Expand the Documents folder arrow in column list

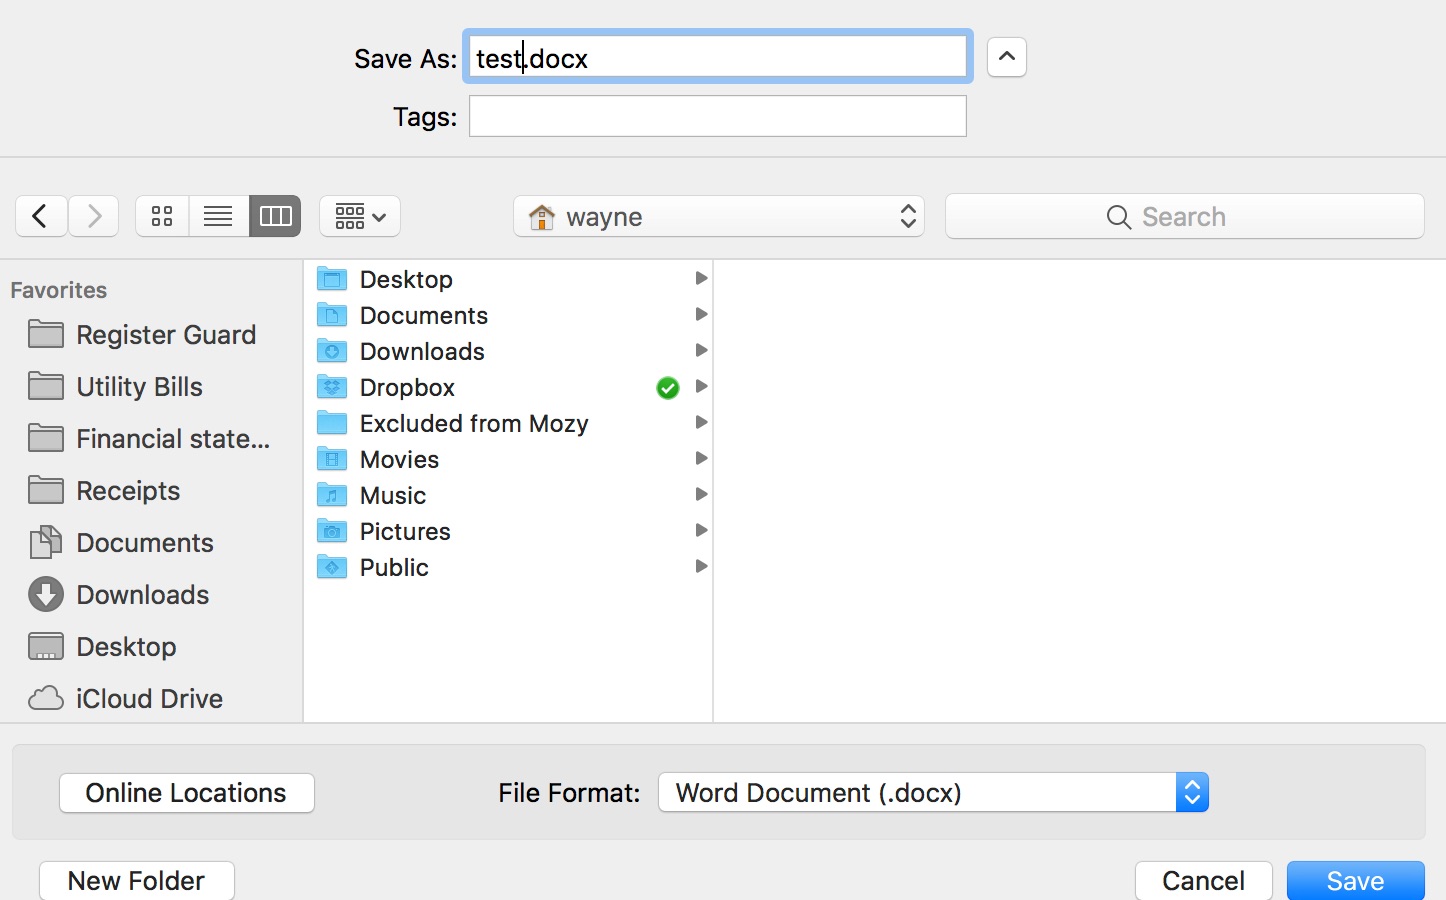pyautogui.click(x=701, y=314)
